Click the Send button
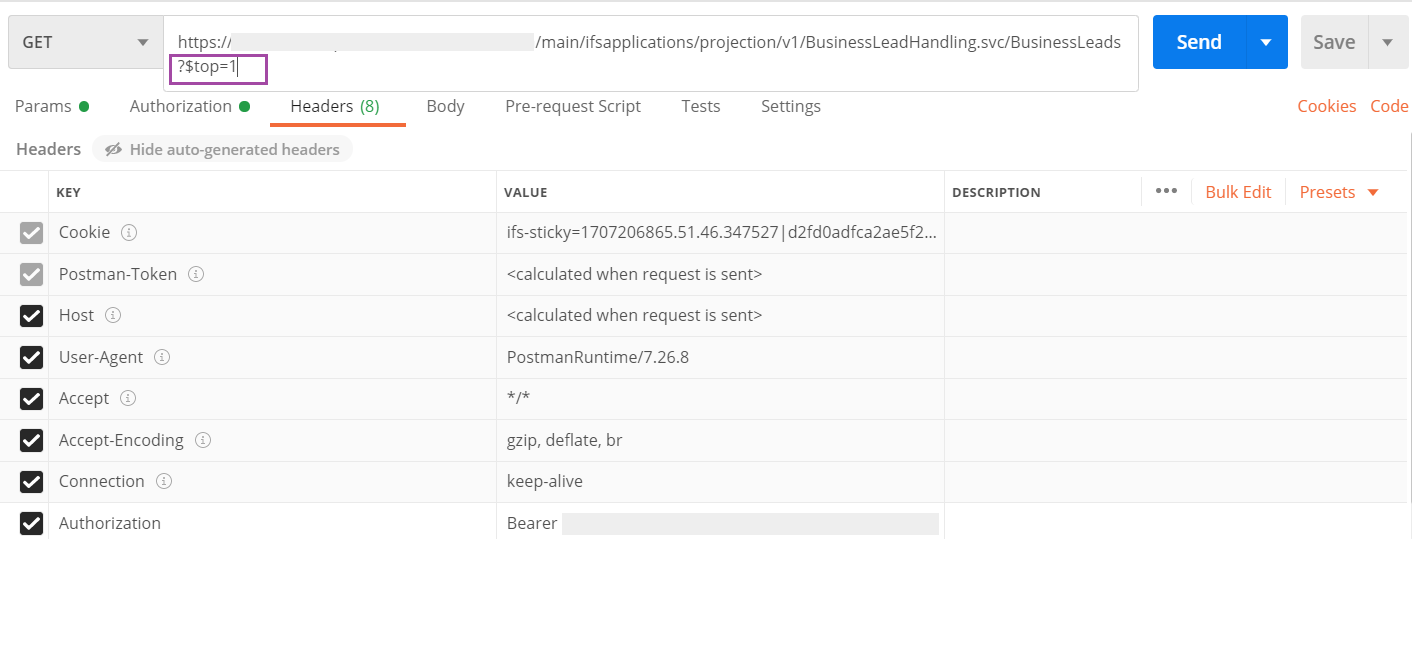 (1197, 41)
